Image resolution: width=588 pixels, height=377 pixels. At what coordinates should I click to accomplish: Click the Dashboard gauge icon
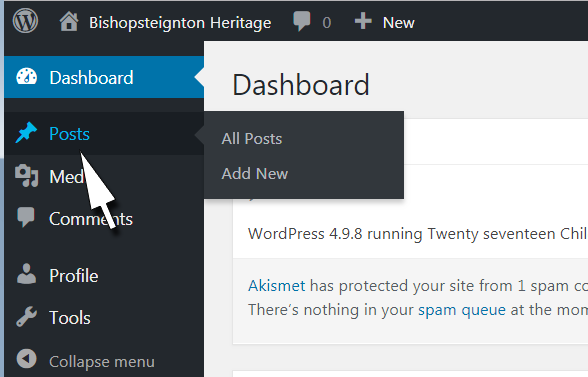[x=27, y=77]
